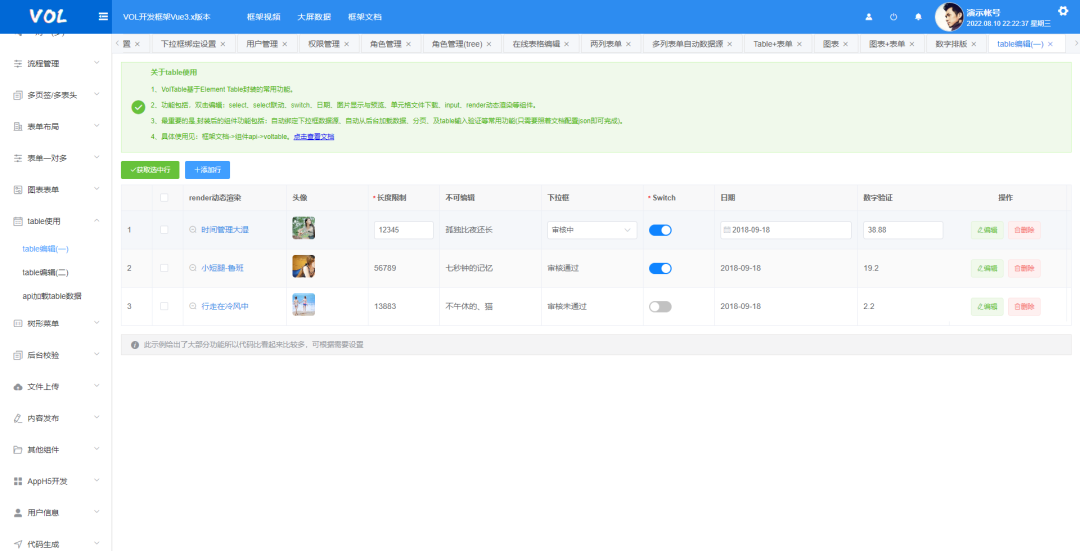Click zoom icon beside 时间管理大湿
The height and width of the screenshot is (551, 1080).
(x=193, y=229)
